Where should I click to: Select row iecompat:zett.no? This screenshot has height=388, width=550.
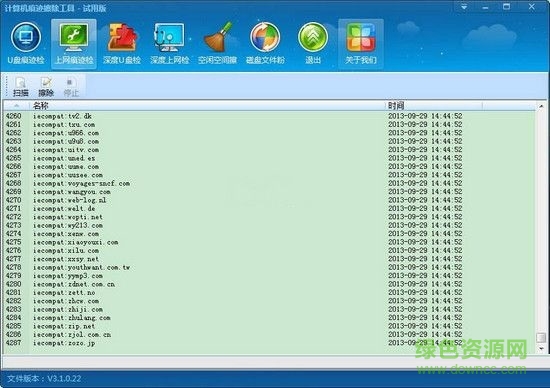pyautogui.click(x=269, y=293)
